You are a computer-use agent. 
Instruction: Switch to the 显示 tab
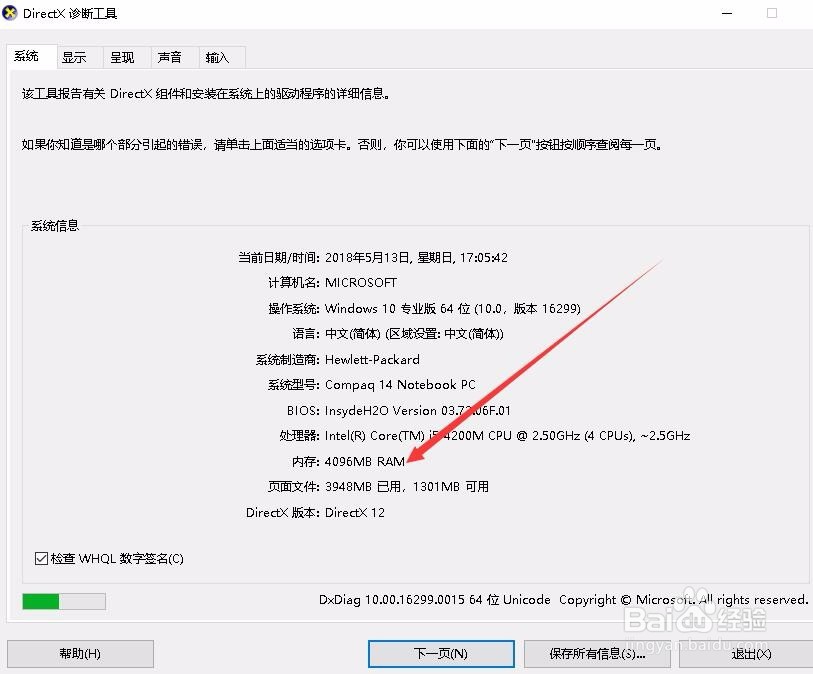click(x=74, y=57)
